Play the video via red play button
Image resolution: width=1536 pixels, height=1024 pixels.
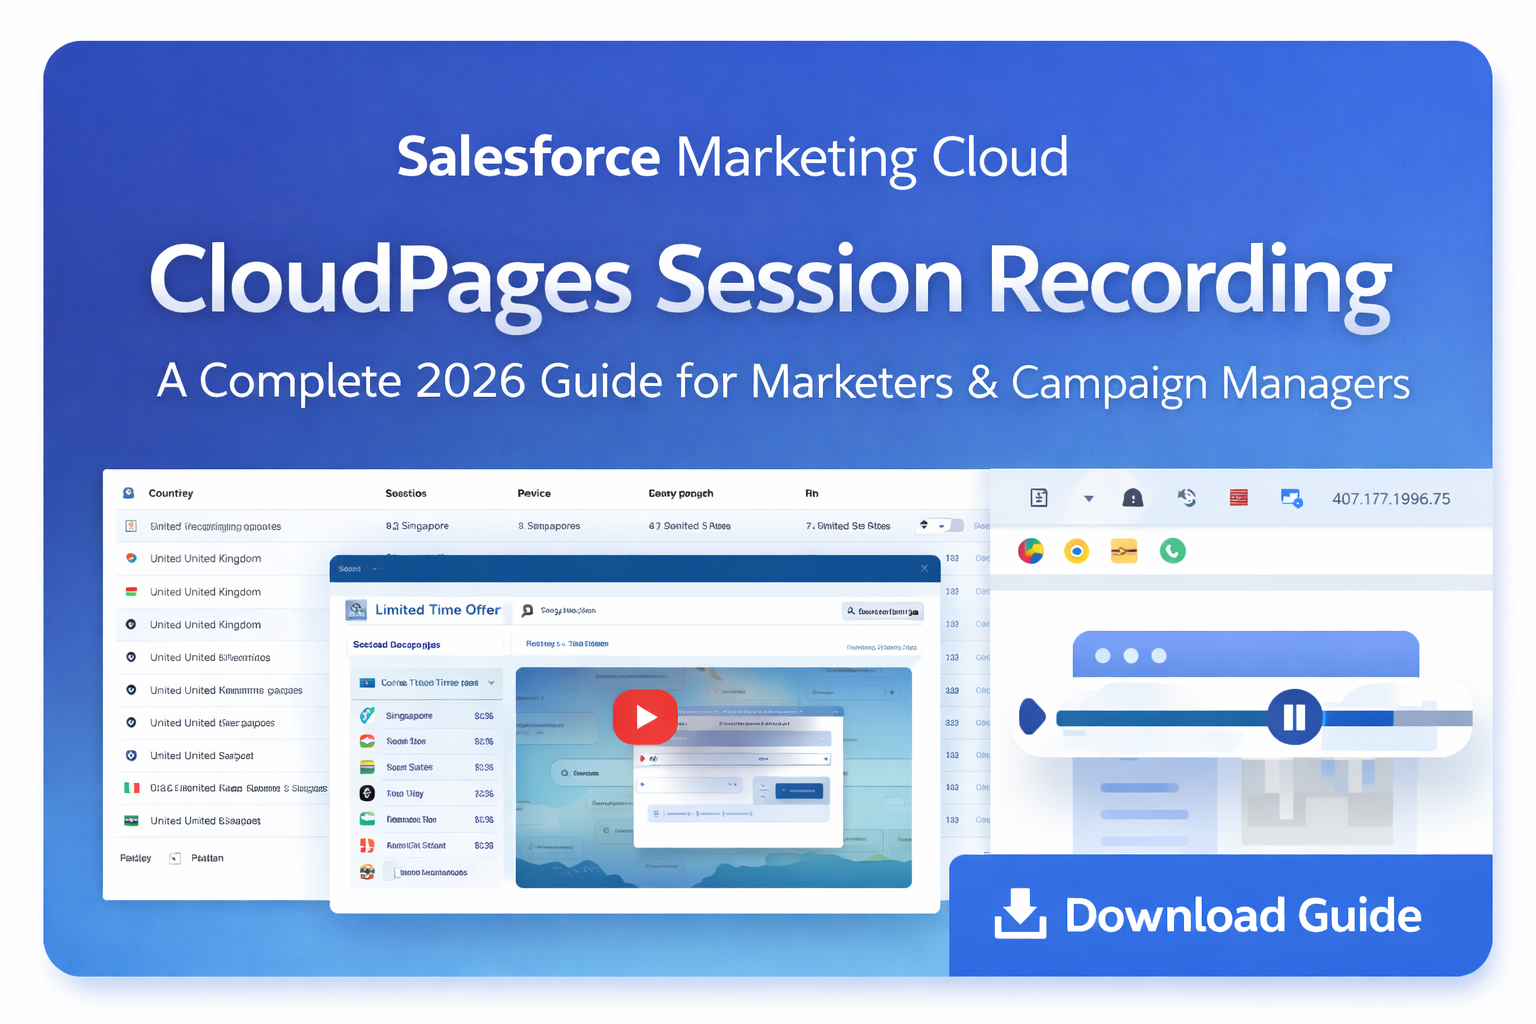(x=645, y=716)
